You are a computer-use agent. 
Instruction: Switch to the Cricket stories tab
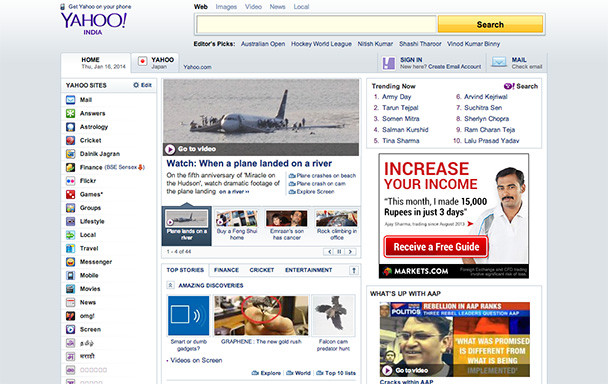pos(262,270)
